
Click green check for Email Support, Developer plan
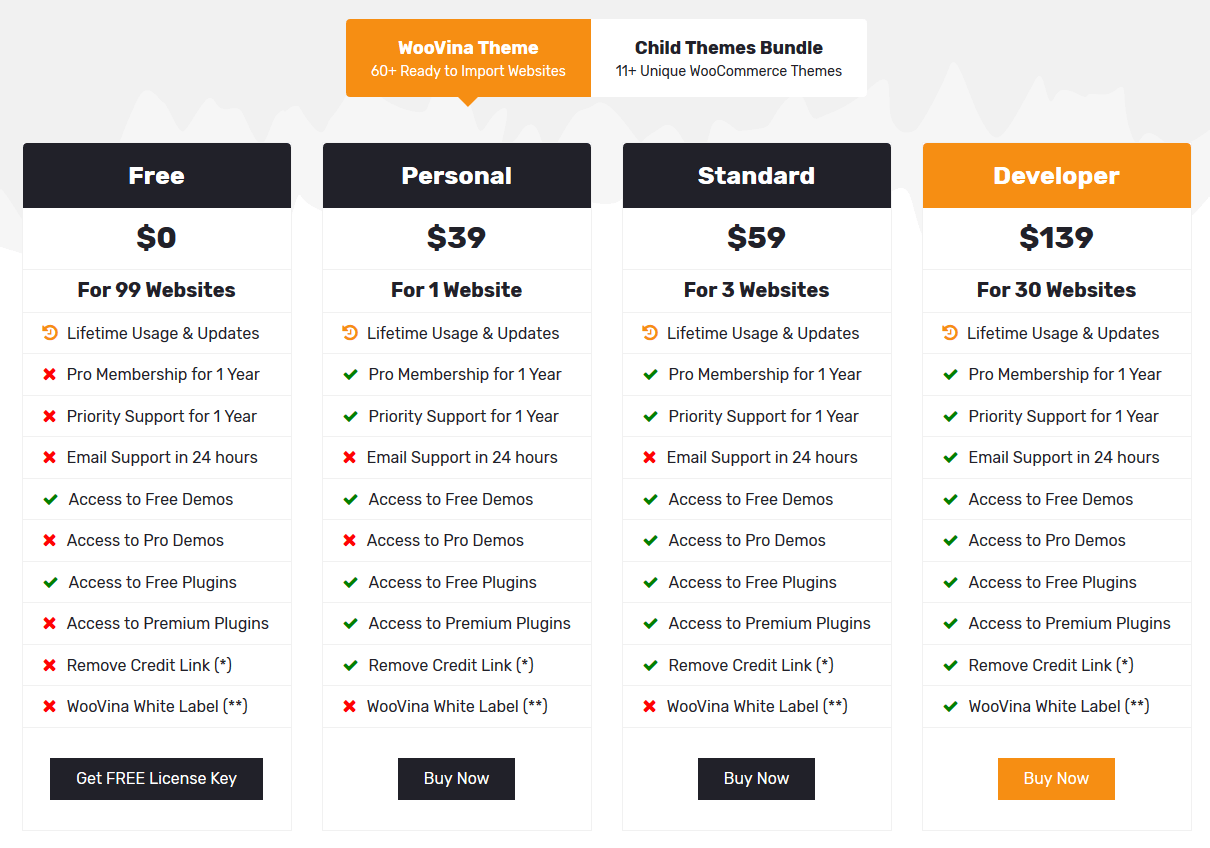(x=950, y=458)
